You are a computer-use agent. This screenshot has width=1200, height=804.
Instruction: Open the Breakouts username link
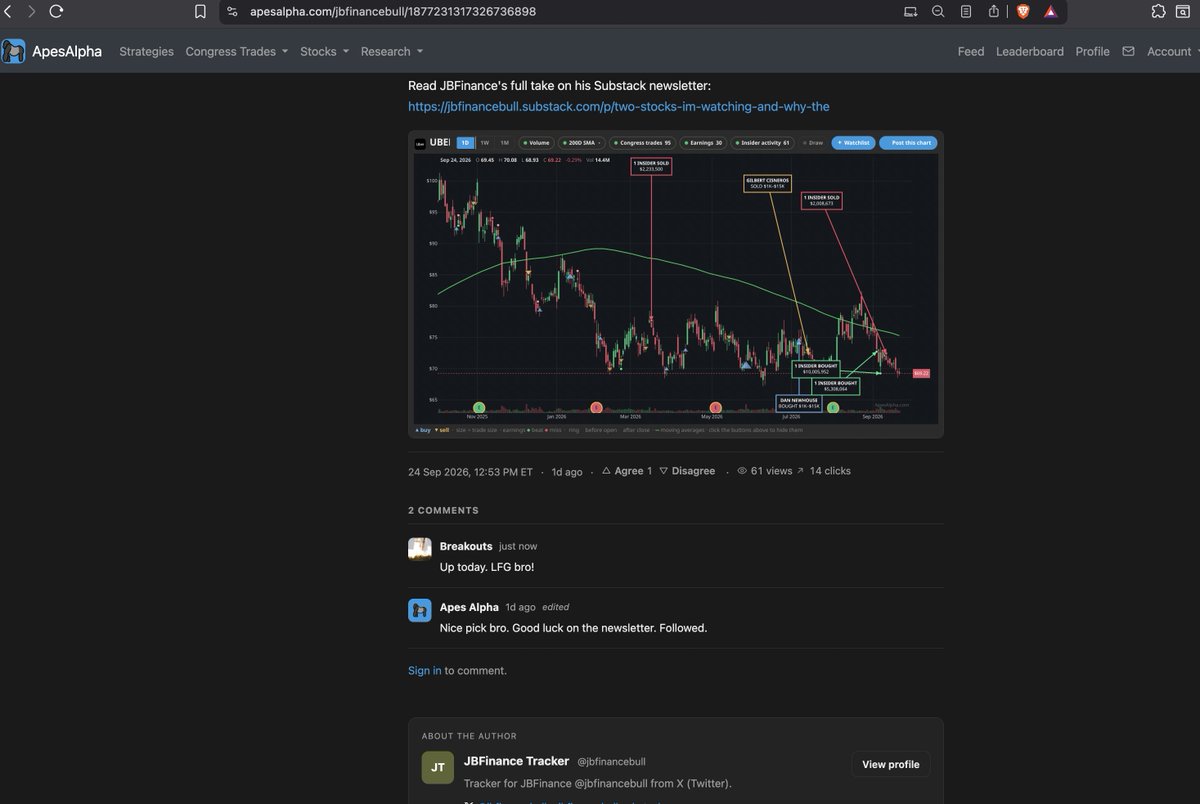pos(466,546)
